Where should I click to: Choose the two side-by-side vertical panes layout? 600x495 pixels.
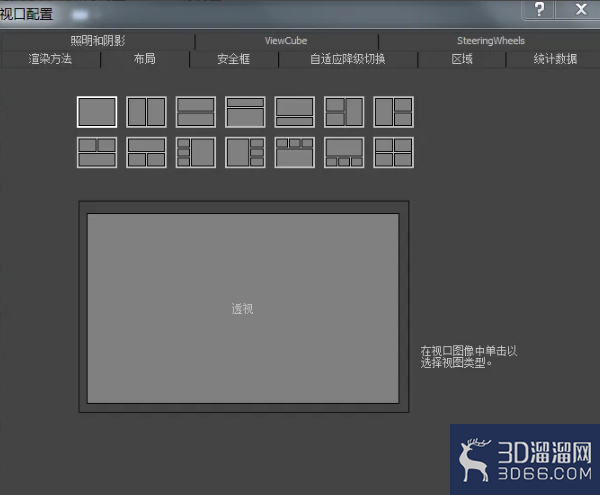click(146, 112)
